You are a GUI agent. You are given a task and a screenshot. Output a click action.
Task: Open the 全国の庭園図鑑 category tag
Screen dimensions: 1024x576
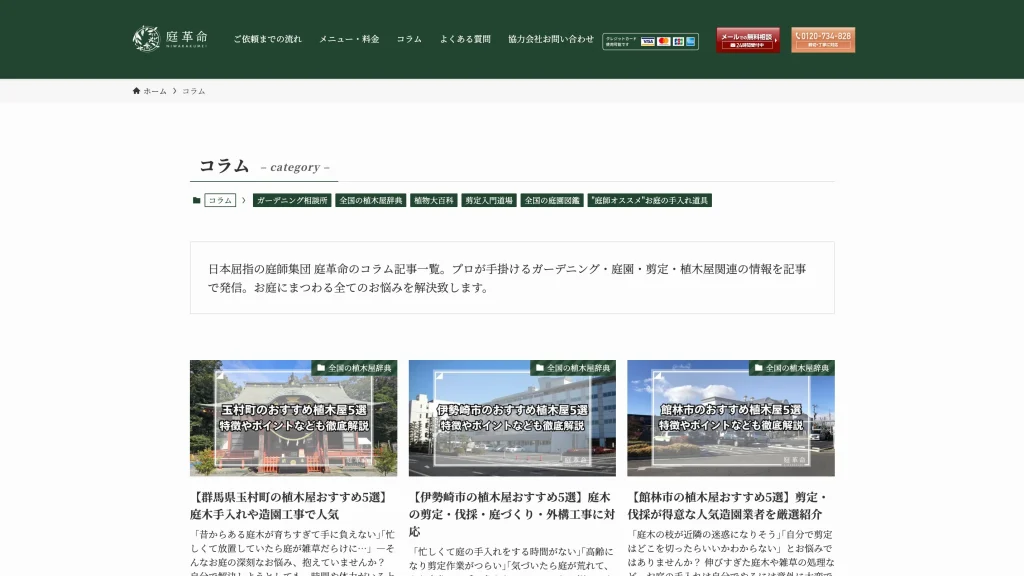click(552, 200)
